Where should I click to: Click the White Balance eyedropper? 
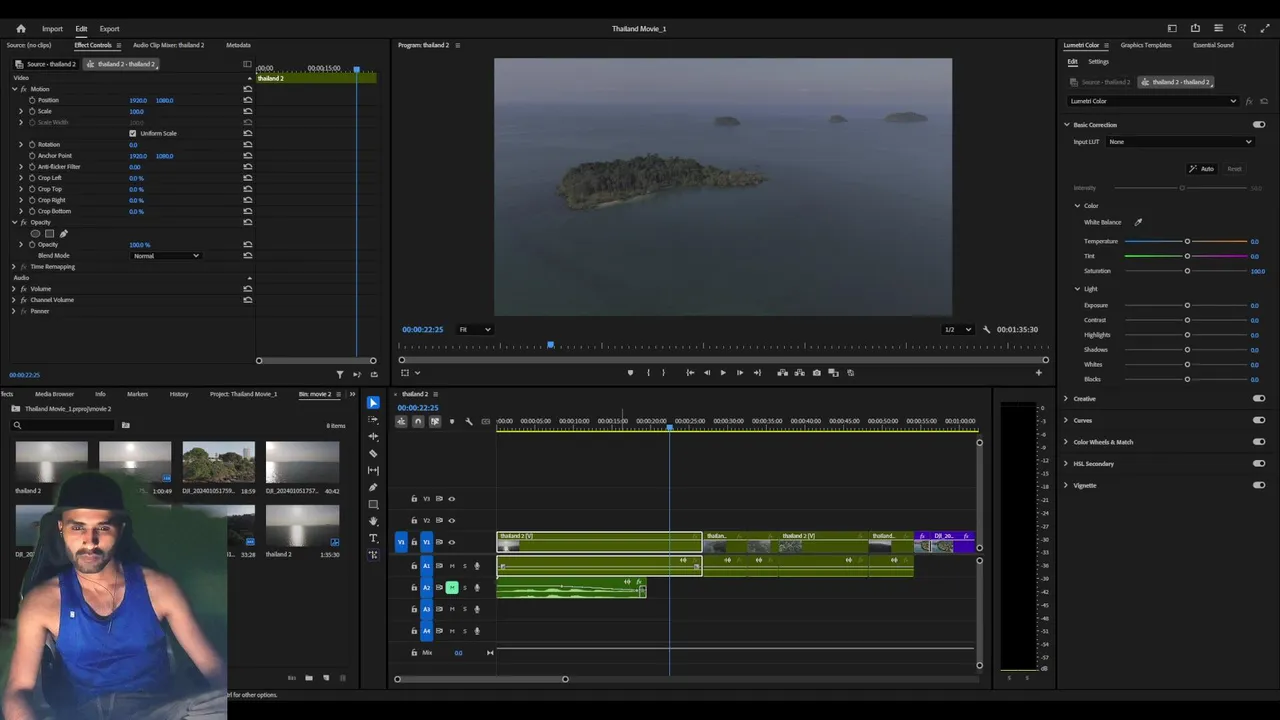tap(1138, 222)
